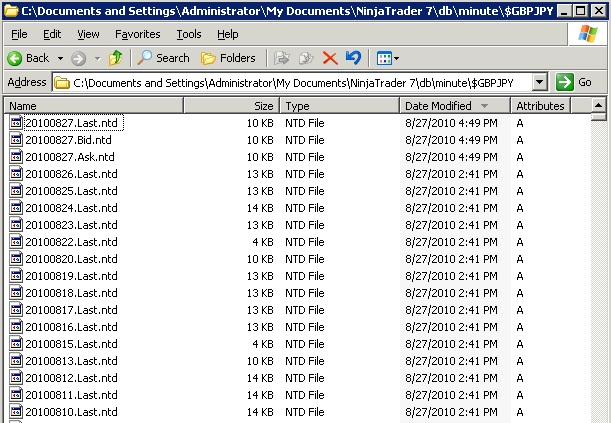This screenshot has height=423, width=611.
Task: Click the 4 KB size of 20100815.Last.ntd
Action: [x=263, y=344]
